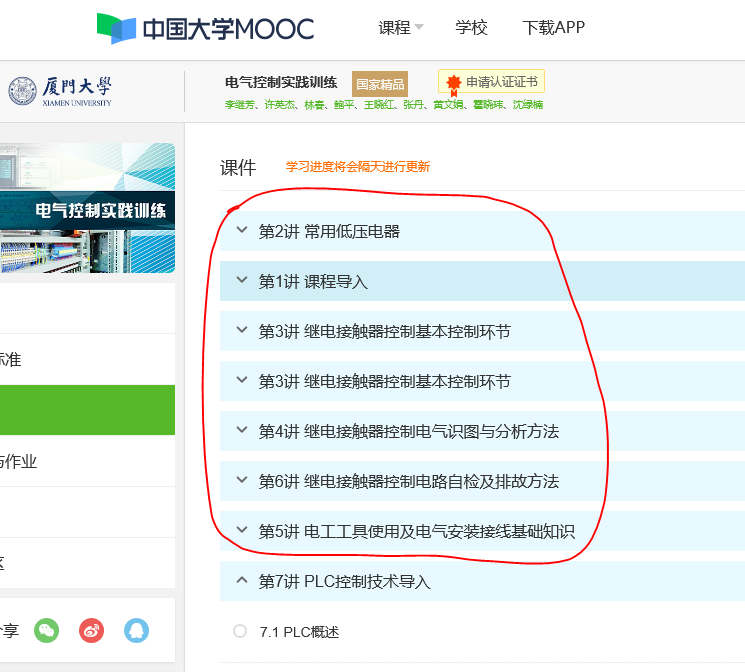The height and width of the screenshot is (672, 745).
Task: Select the green highlighted sidebar item
Action: point(87,410)
